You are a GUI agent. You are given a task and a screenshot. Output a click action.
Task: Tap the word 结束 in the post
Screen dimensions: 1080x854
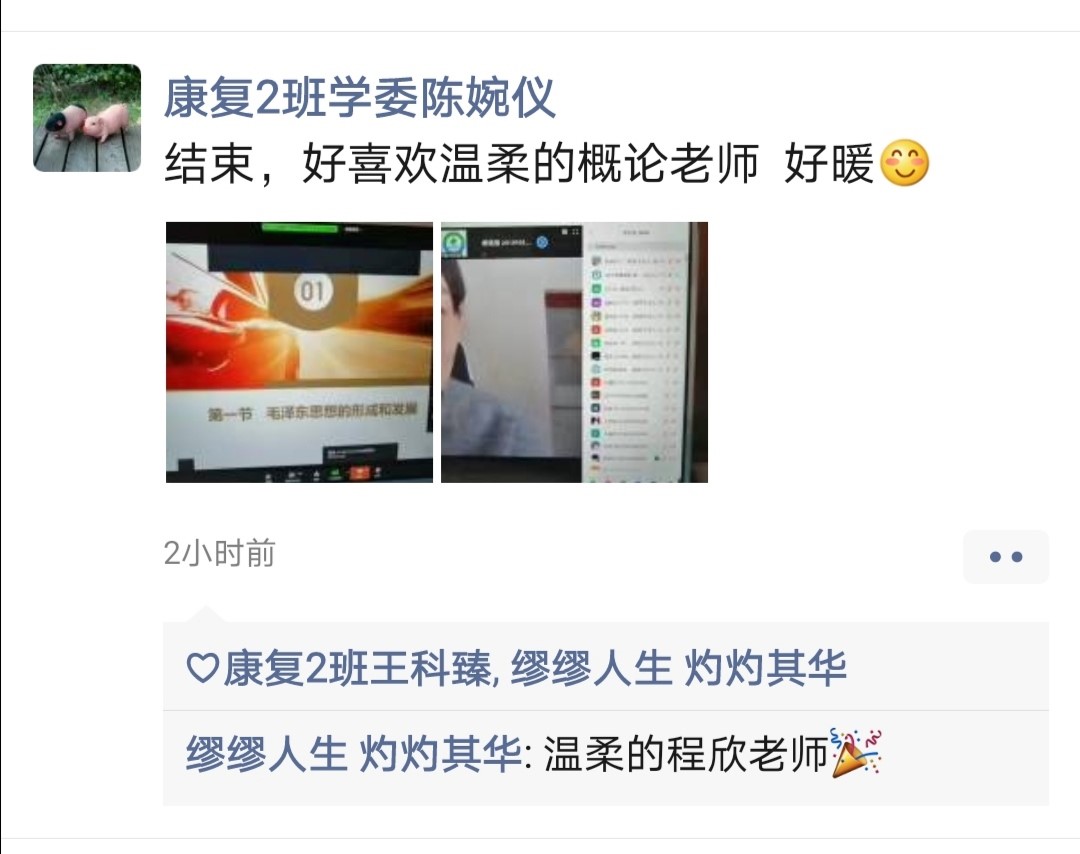click(x=209, y=163)
